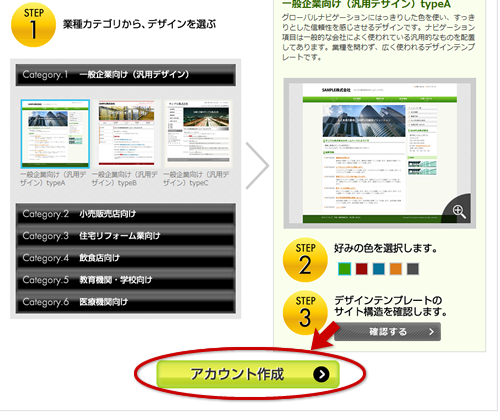Select typeC design thumbnail
500x420 pixels.
tap(199, 133)
